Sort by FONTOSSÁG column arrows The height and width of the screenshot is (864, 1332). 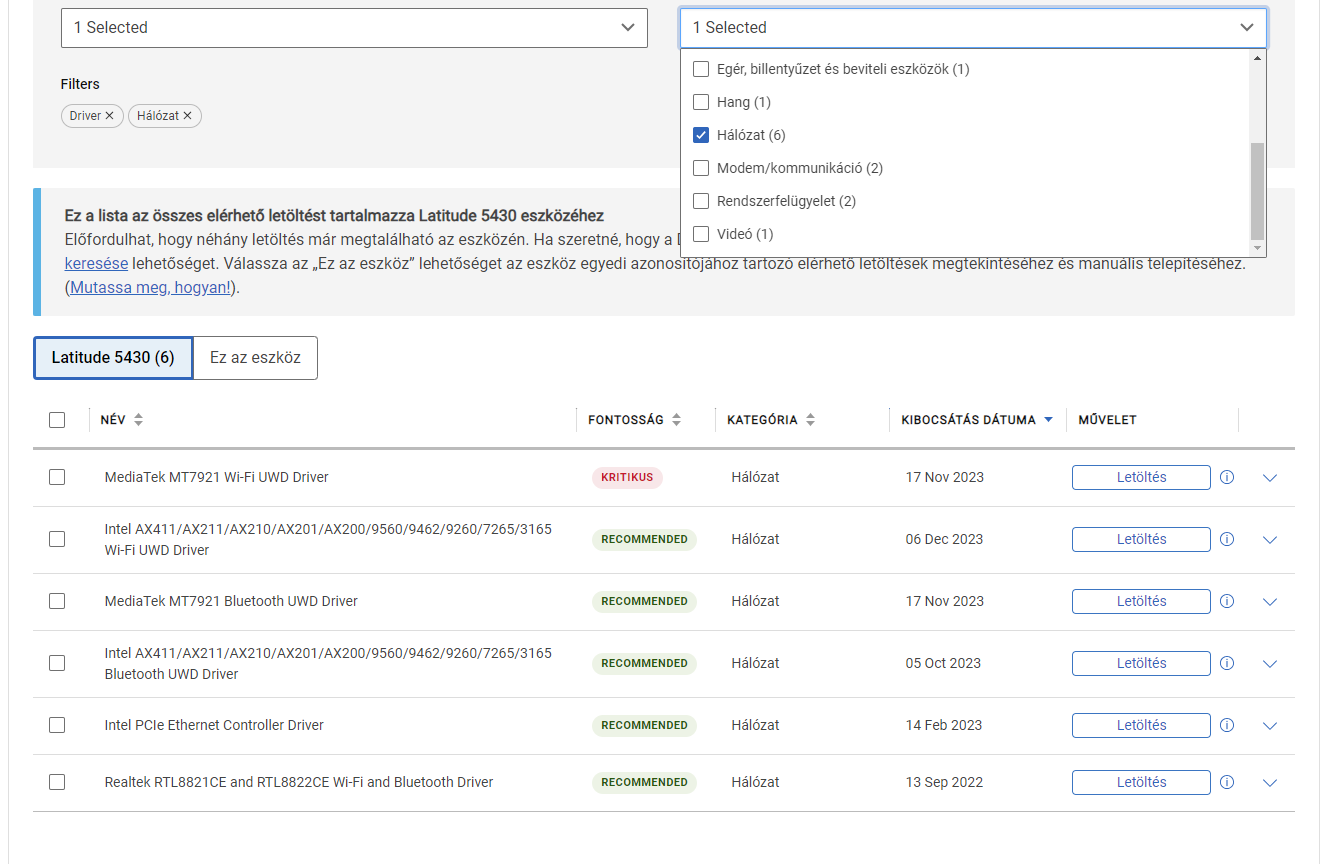pyautogui.click(x=676, y=420)
